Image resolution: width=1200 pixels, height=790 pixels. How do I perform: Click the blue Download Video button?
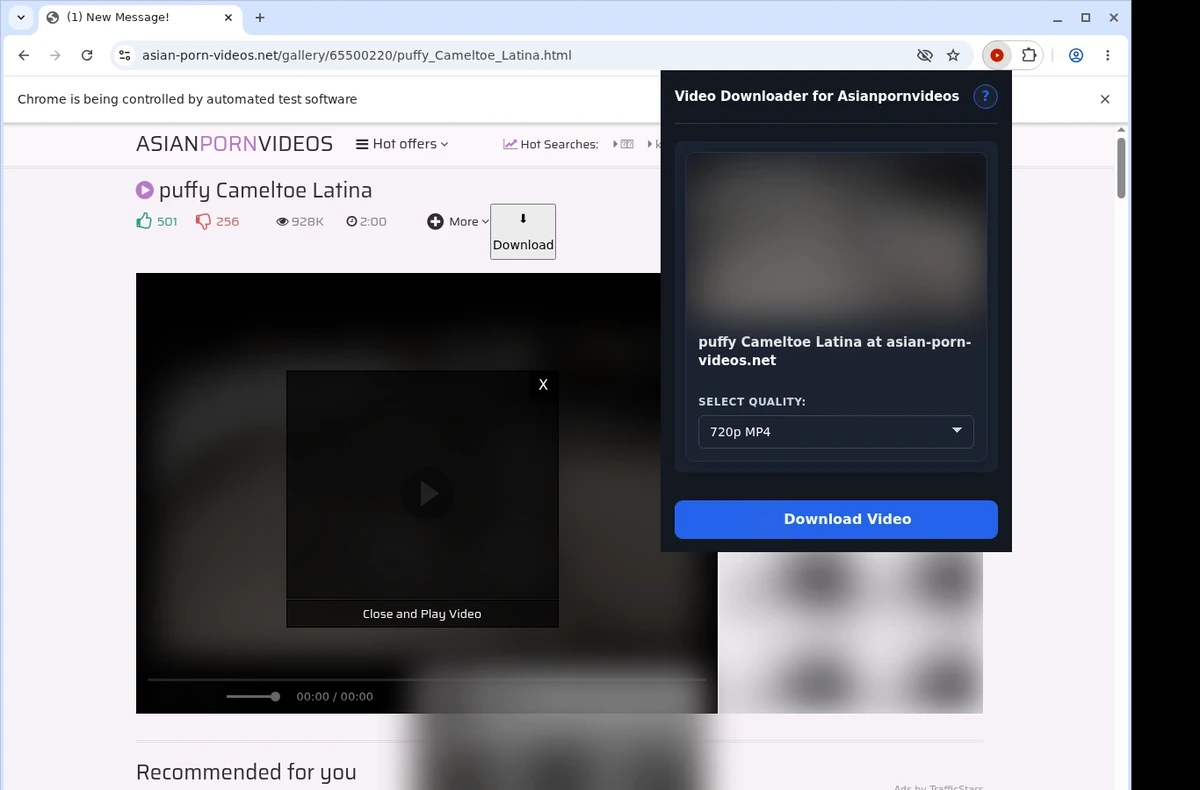point(836,519)
